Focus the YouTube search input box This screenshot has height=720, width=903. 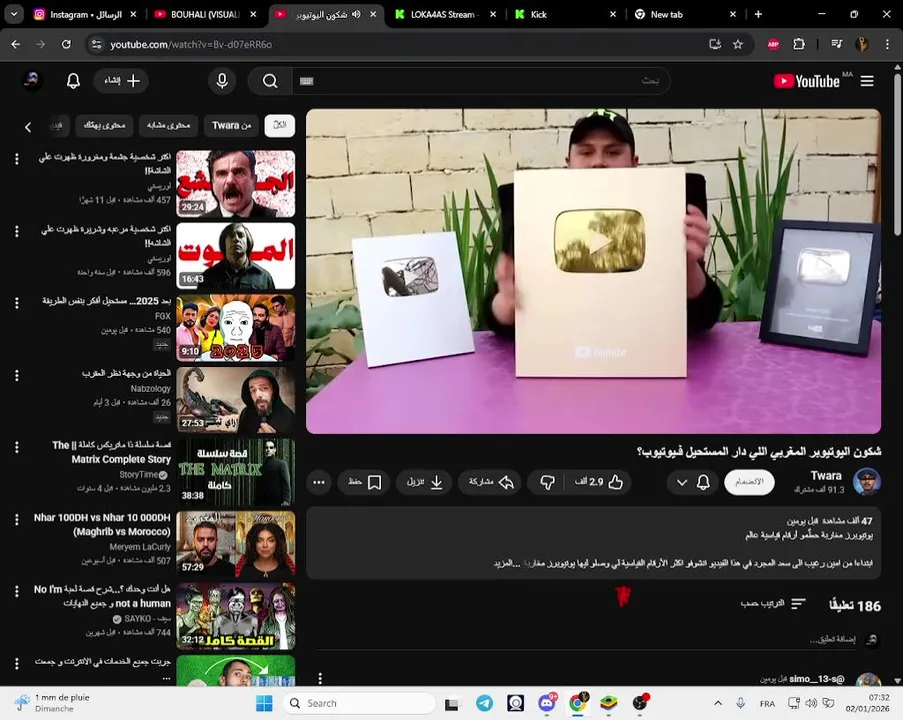tap(481, 81)
